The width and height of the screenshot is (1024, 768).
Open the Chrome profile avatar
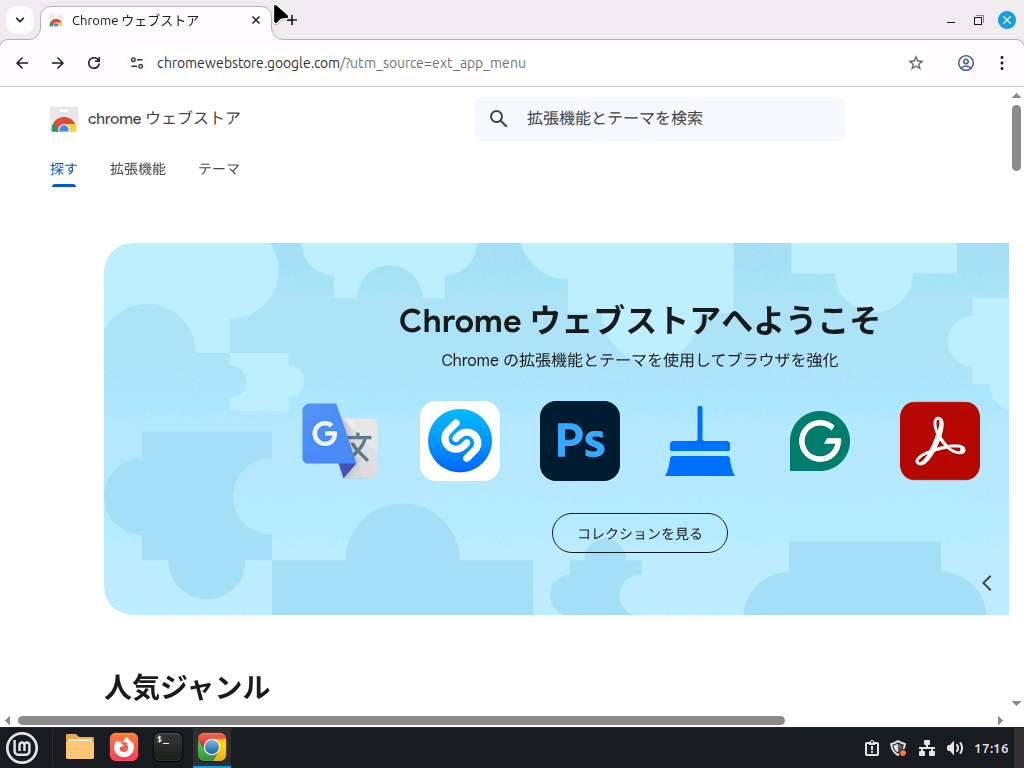tap(966, 62)
